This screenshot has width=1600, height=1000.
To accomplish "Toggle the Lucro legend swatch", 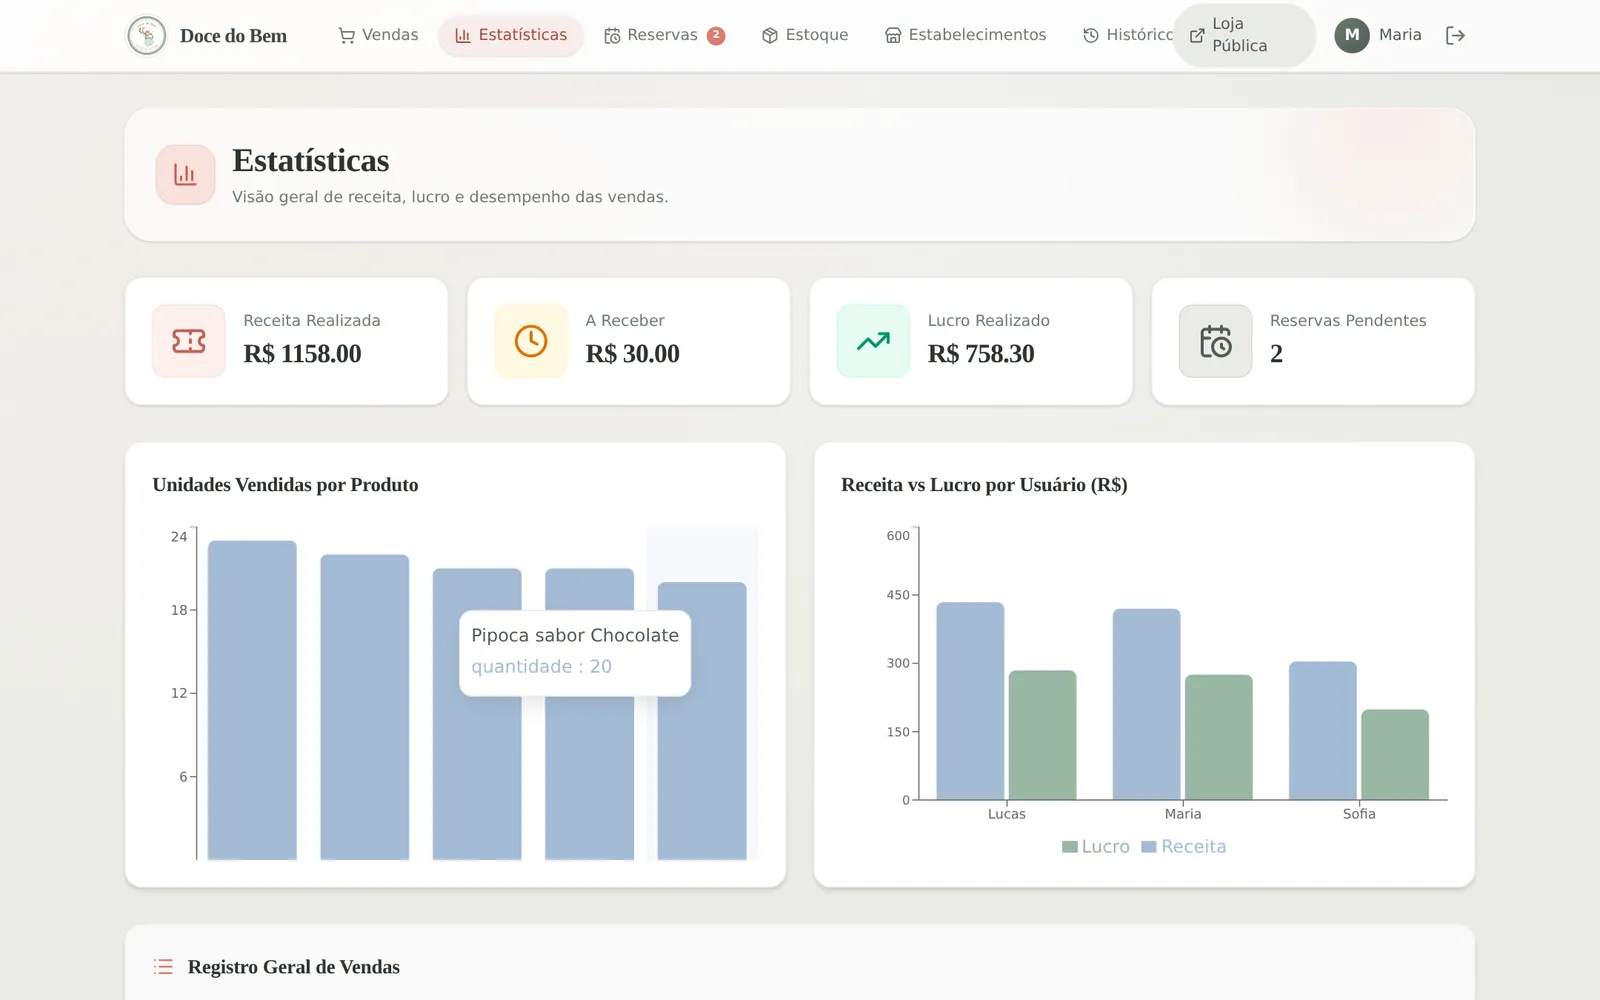I will (x=1070, y=847).
